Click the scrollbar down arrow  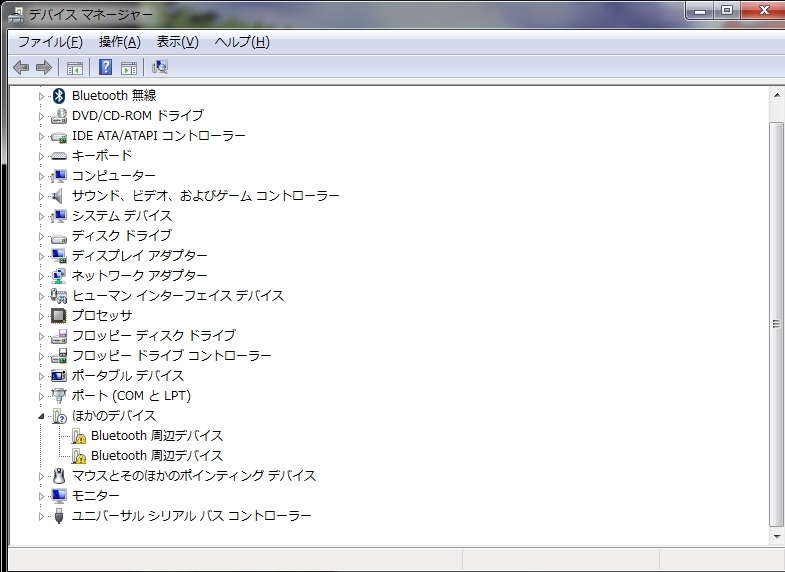click(776, 536)
